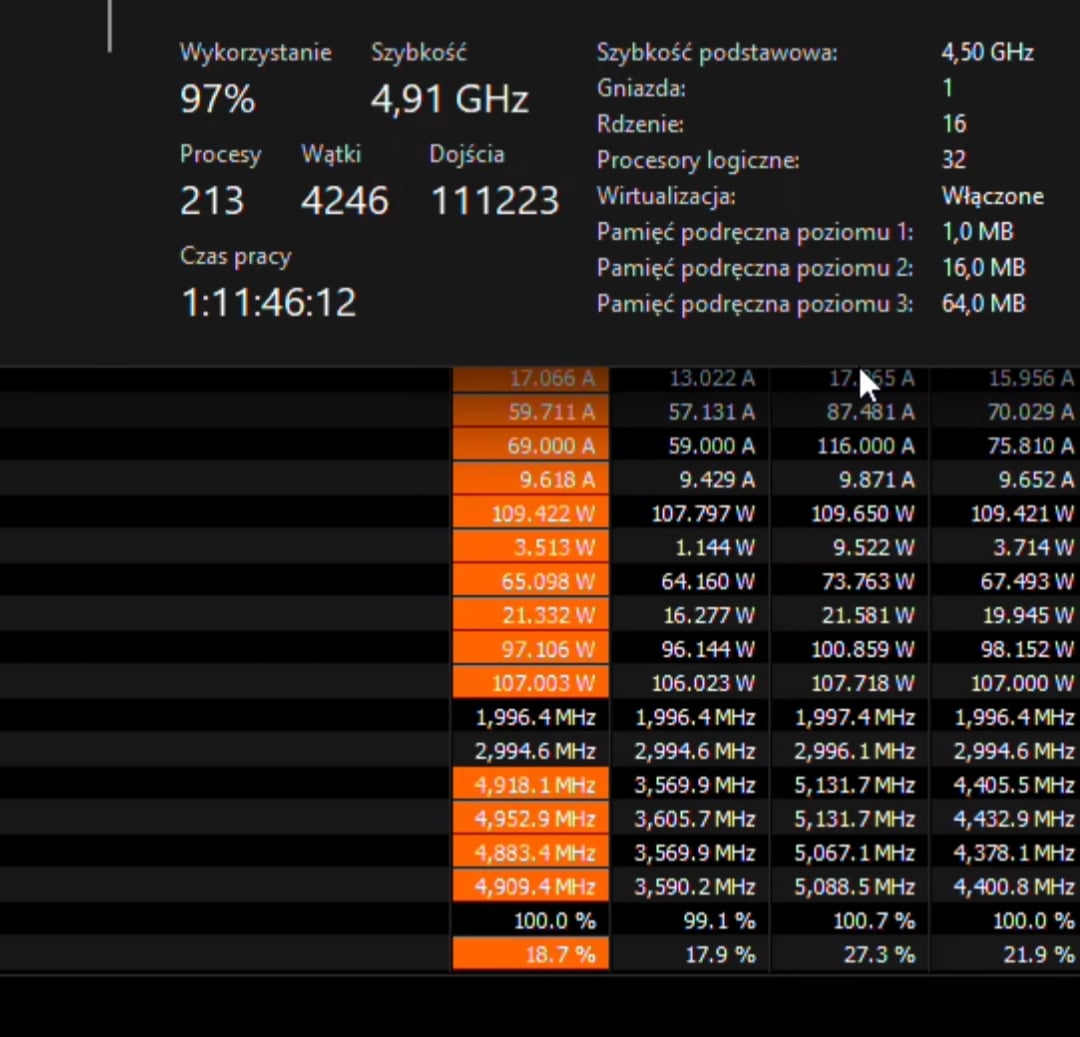This screenshot has width=1080, height=1037.
Task: Select the 64,0 MB cache value
Action: [x=984, y=303]
